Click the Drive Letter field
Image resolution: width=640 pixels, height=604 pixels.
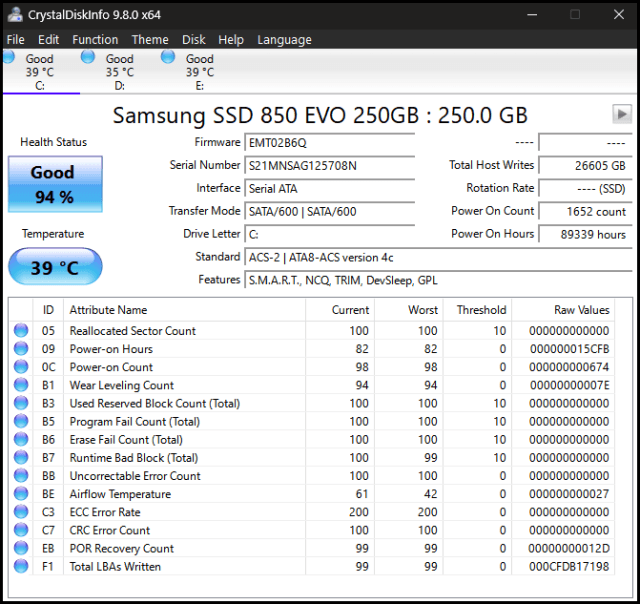coord(330,234)
